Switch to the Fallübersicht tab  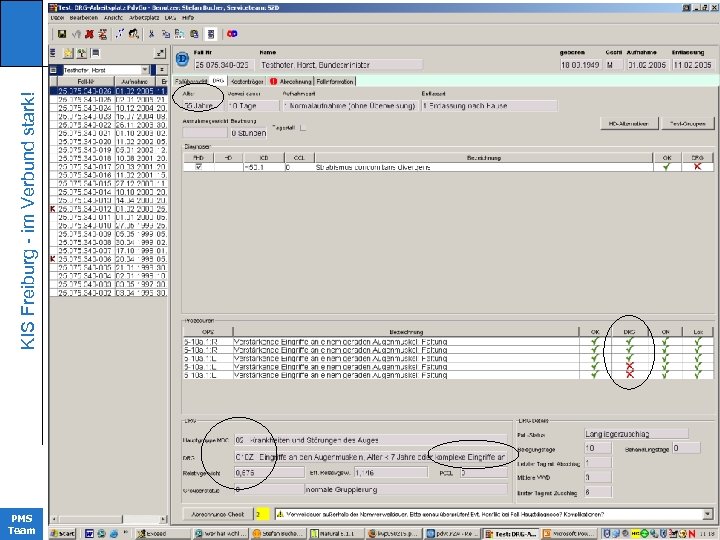(x=190, y=81)
